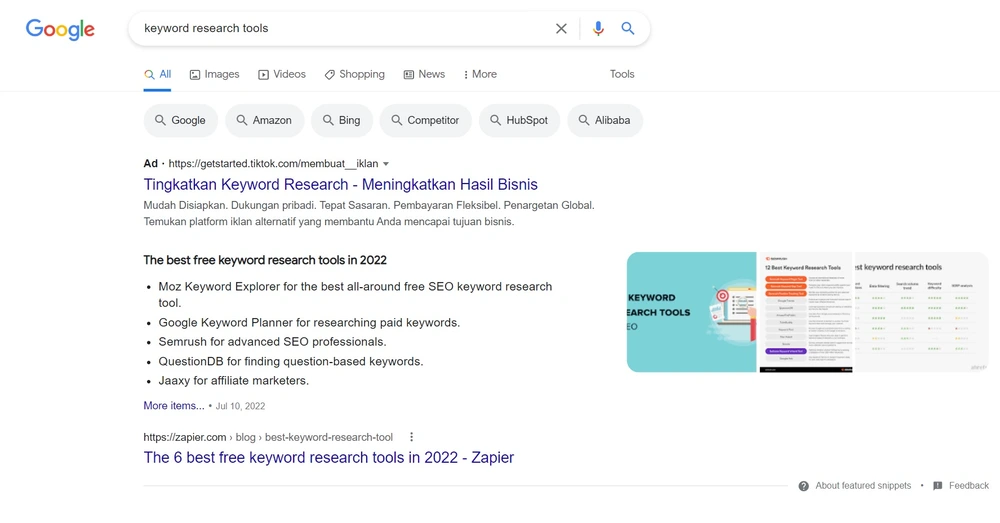Open the 12 Best Keyword Research Tools thumbnail
The image size is (1000, 523).
[x=806, y=313]
